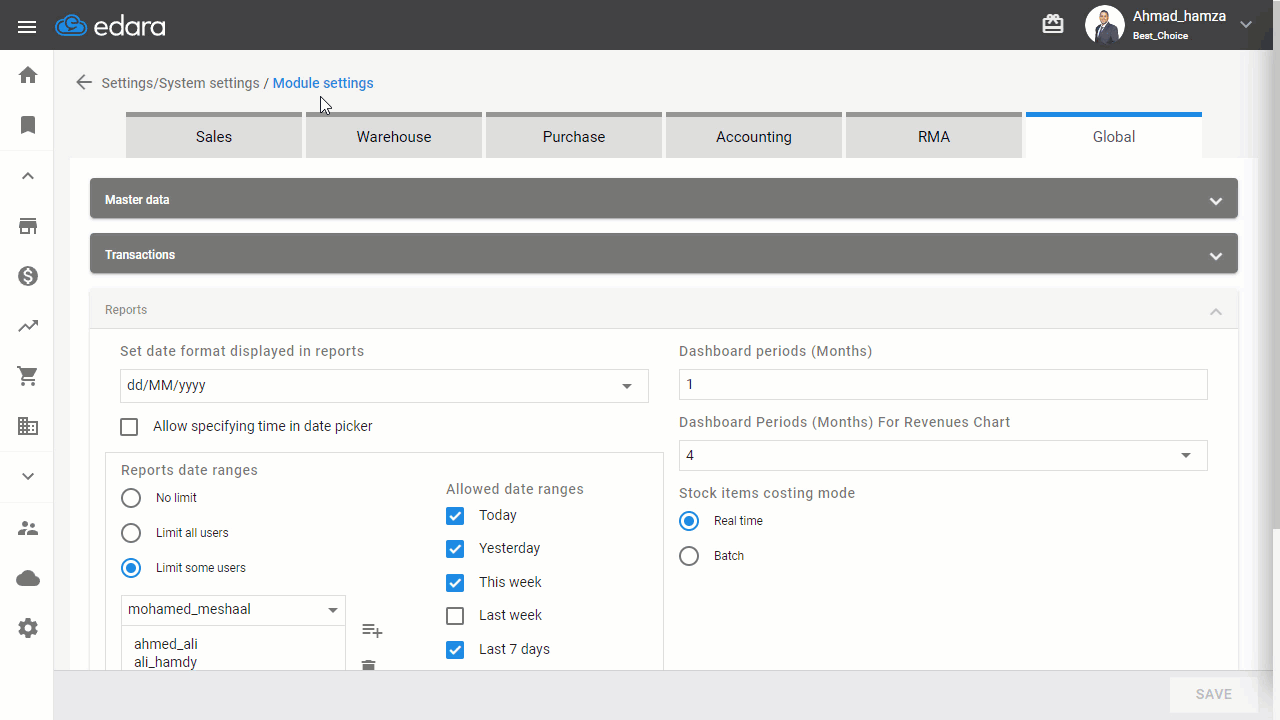Click Settings/System settings breadcrumb
This screenshot has height=720, width=1280.
pos(180,83)
